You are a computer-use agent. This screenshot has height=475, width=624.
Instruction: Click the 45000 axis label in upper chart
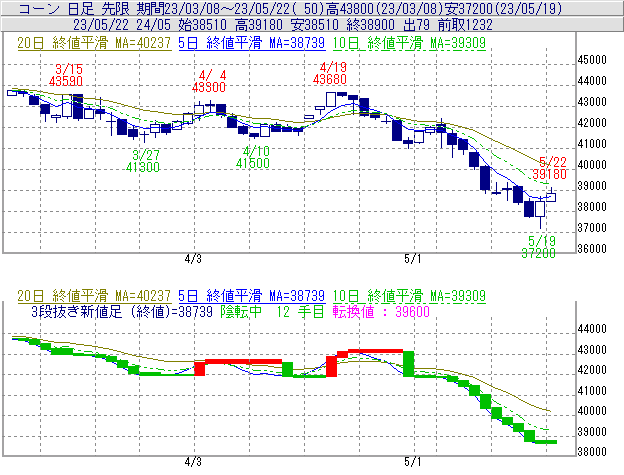(x=592, y=60)
